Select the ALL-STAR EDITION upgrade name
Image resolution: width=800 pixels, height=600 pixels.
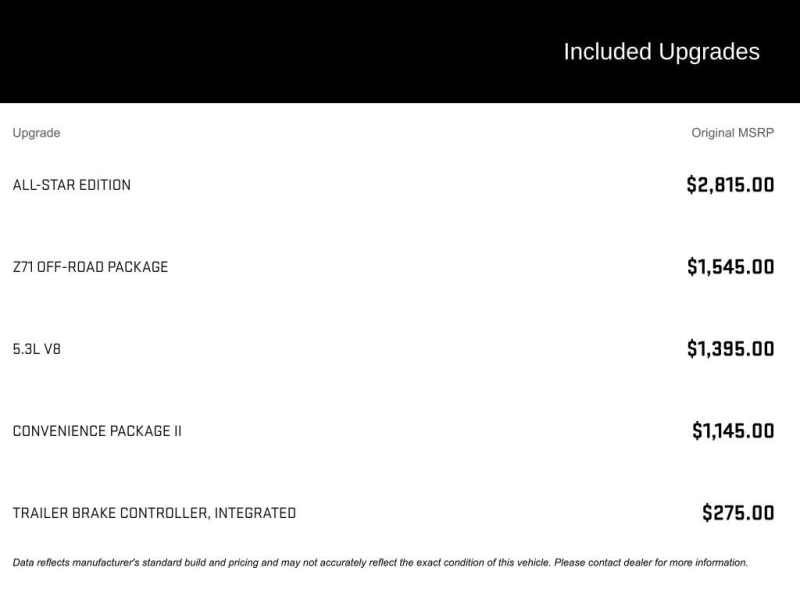coord(71,185)
